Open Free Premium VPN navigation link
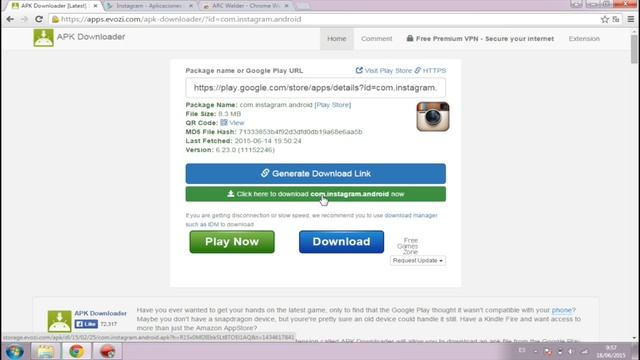This screenshot has width=640, height=360. (480, 39)
